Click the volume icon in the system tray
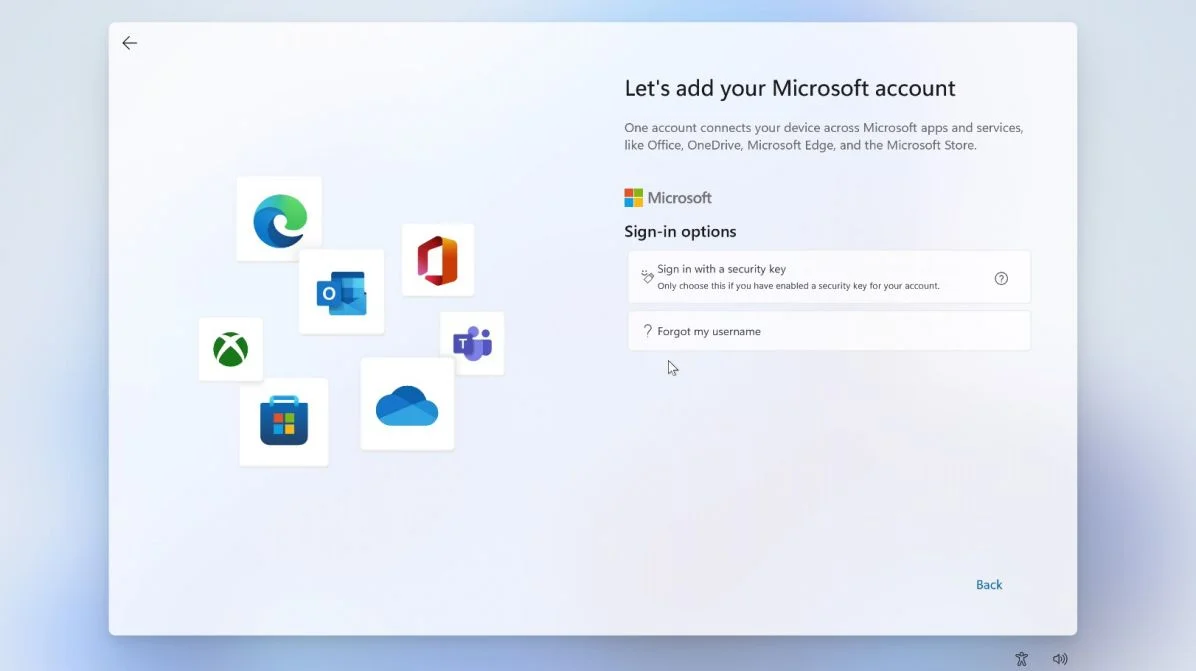The width and height of the screenshot is (1196, 671). [x=1060, y=659]
